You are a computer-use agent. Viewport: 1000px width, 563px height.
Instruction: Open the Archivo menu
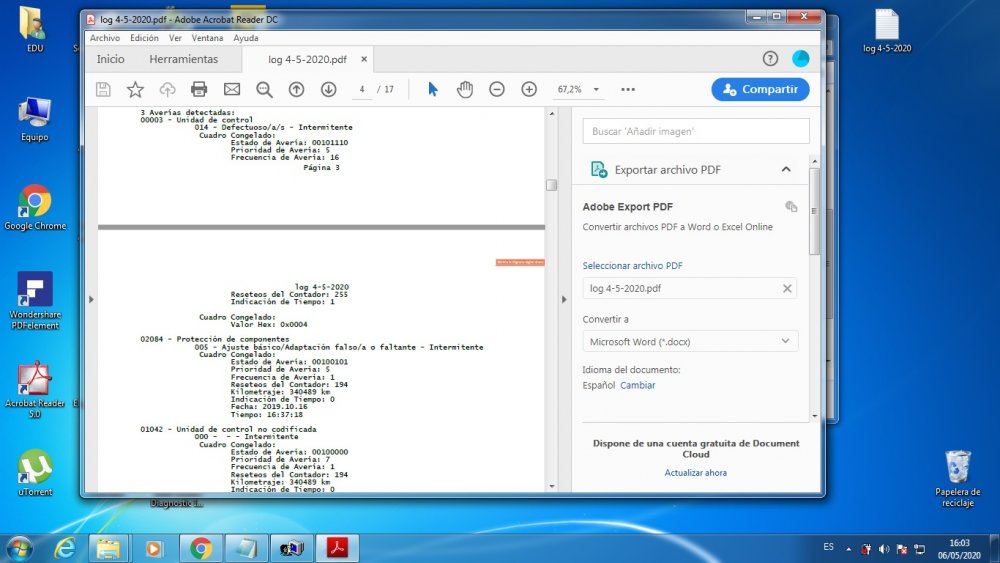[x=105, y=38]
